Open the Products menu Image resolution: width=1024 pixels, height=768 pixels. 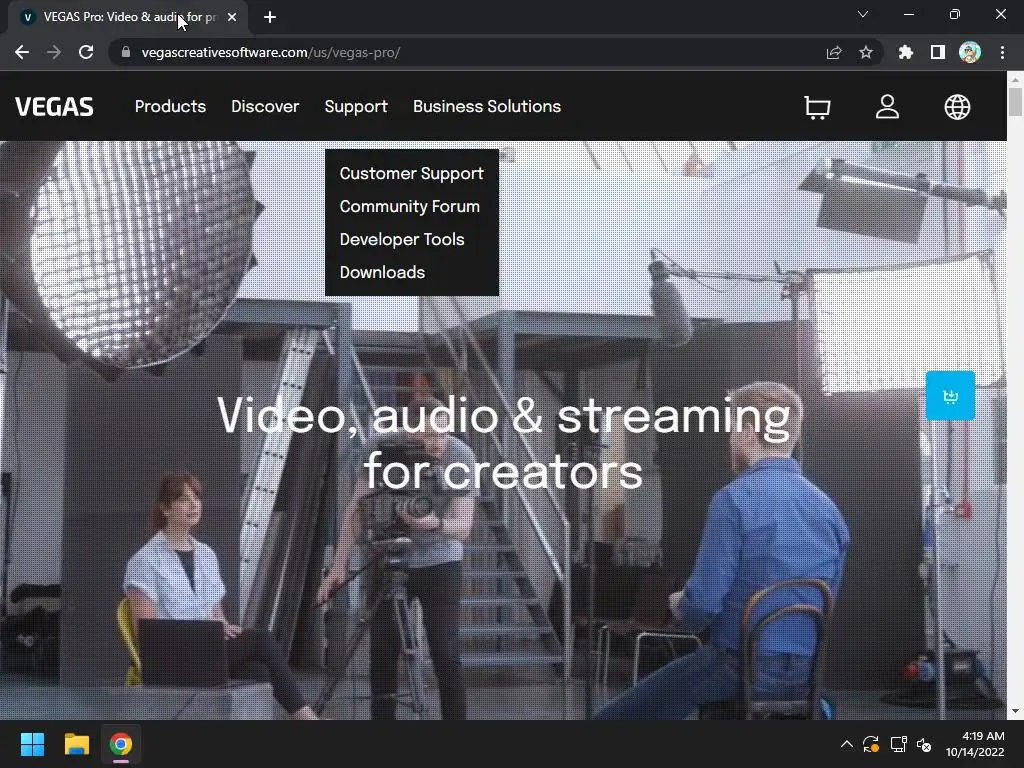pos(170,106)
